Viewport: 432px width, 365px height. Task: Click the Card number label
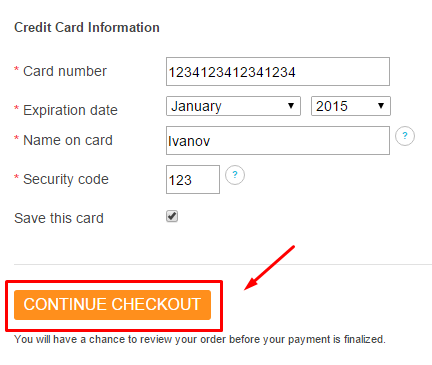pos(65,71)
